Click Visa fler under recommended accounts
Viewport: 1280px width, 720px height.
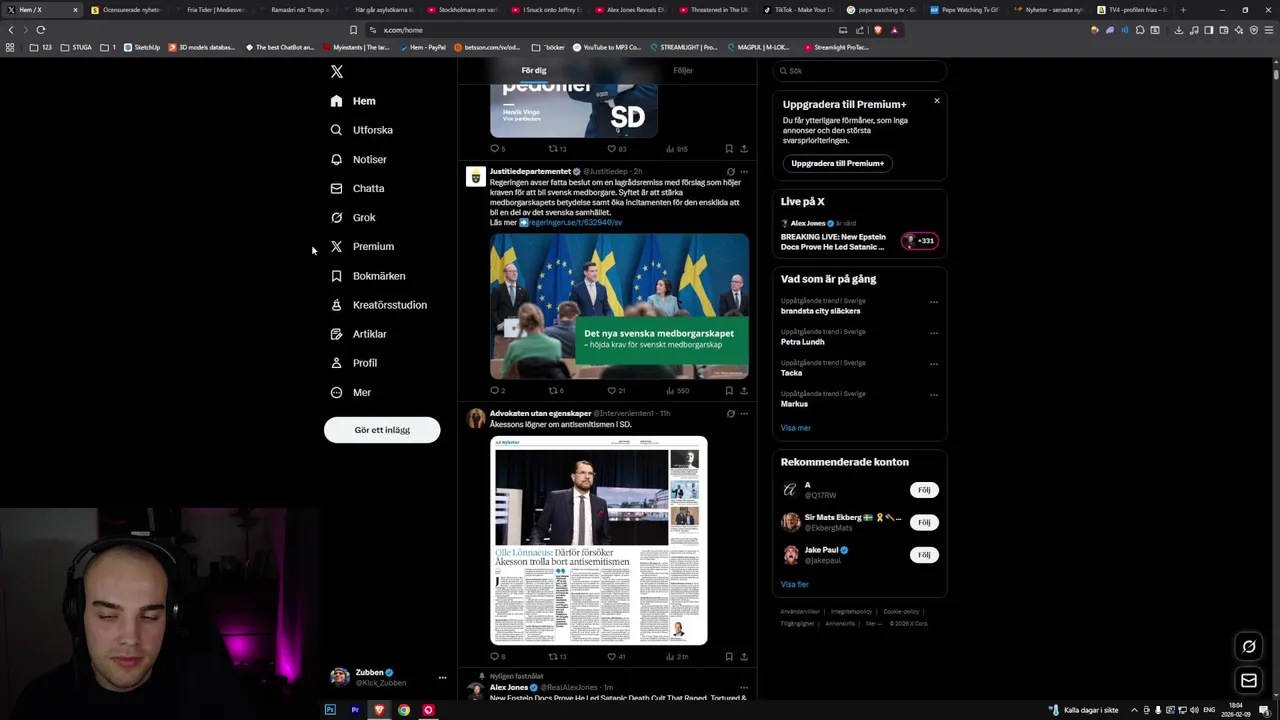pyautogui.click(x=795, y=584)
